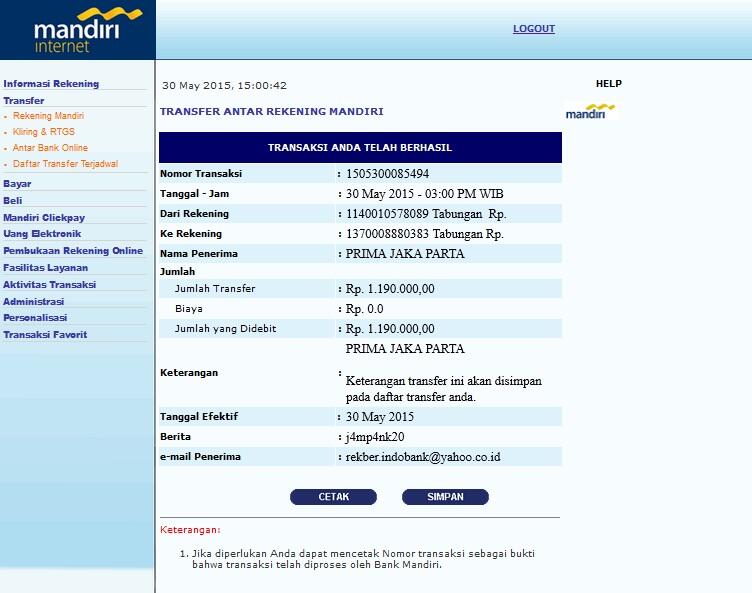Image resolution: width=752 pixels, height=593 pixels.
Task: View Aktivitas Transaksi
Action: [49, 285]
